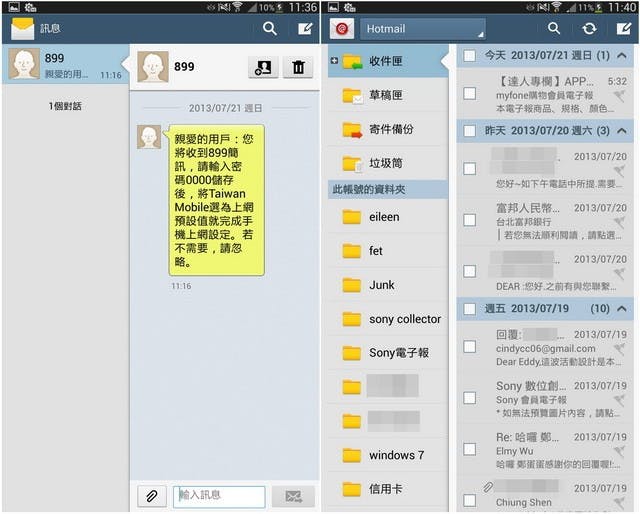Tap the email app logo icon
The width and height of the screenshot is (640, 514).
[342, 29]
